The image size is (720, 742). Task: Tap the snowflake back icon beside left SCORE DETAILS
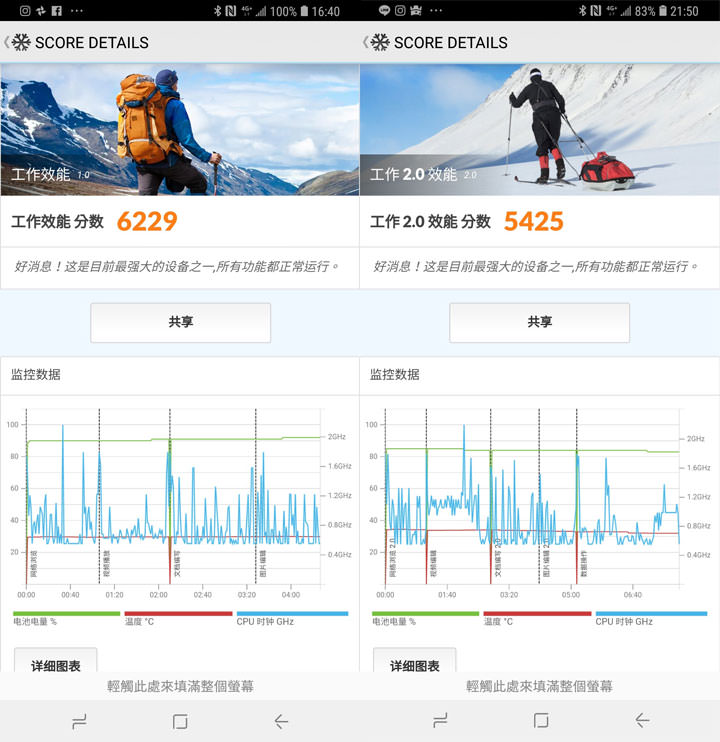(x=20, y=43)
